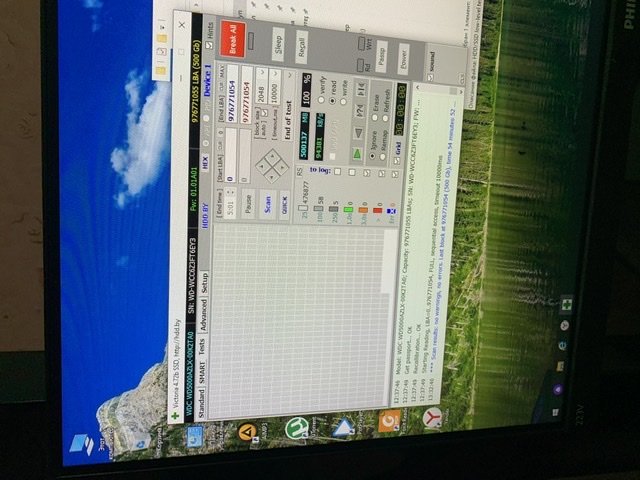This screenshot has height=480, width=640.
Task: Start scan with the green play icon
Action: tap(357, 154)
